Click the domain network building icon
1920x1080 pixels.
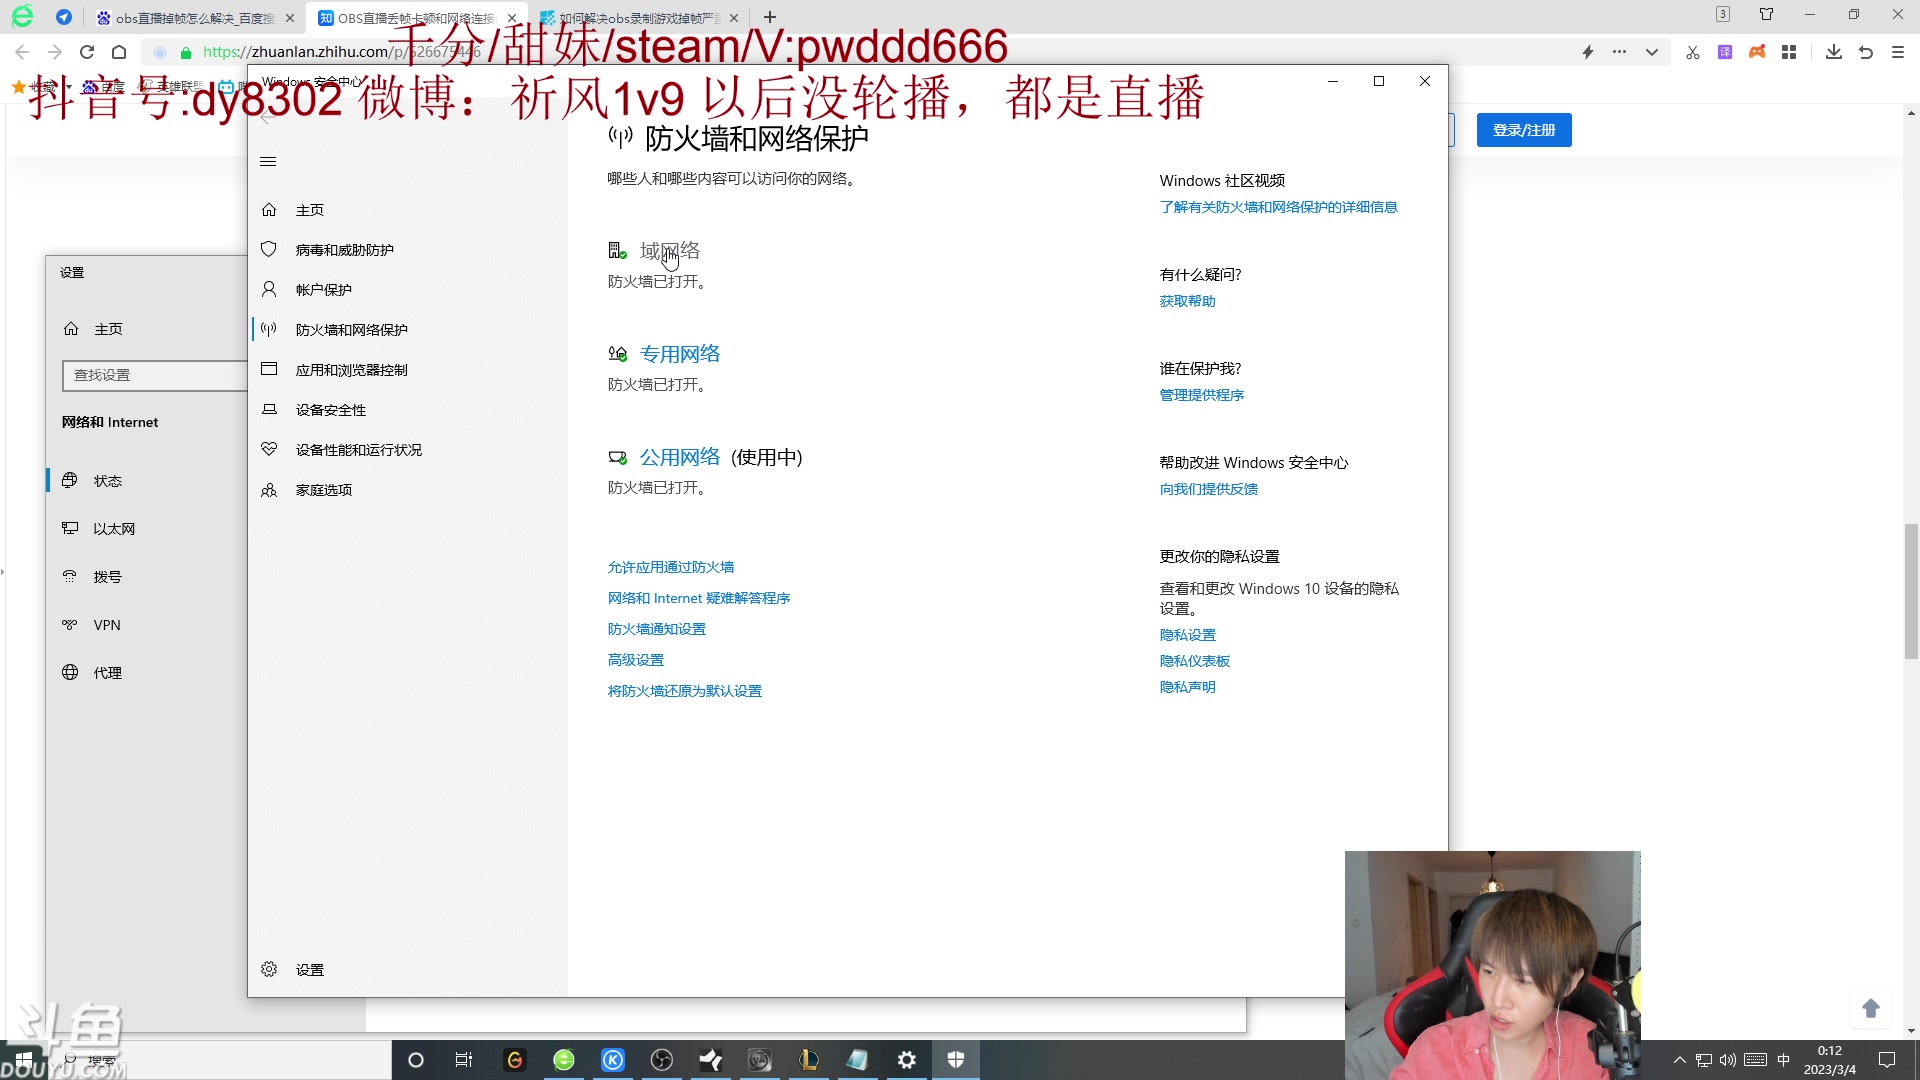(617, 251)
